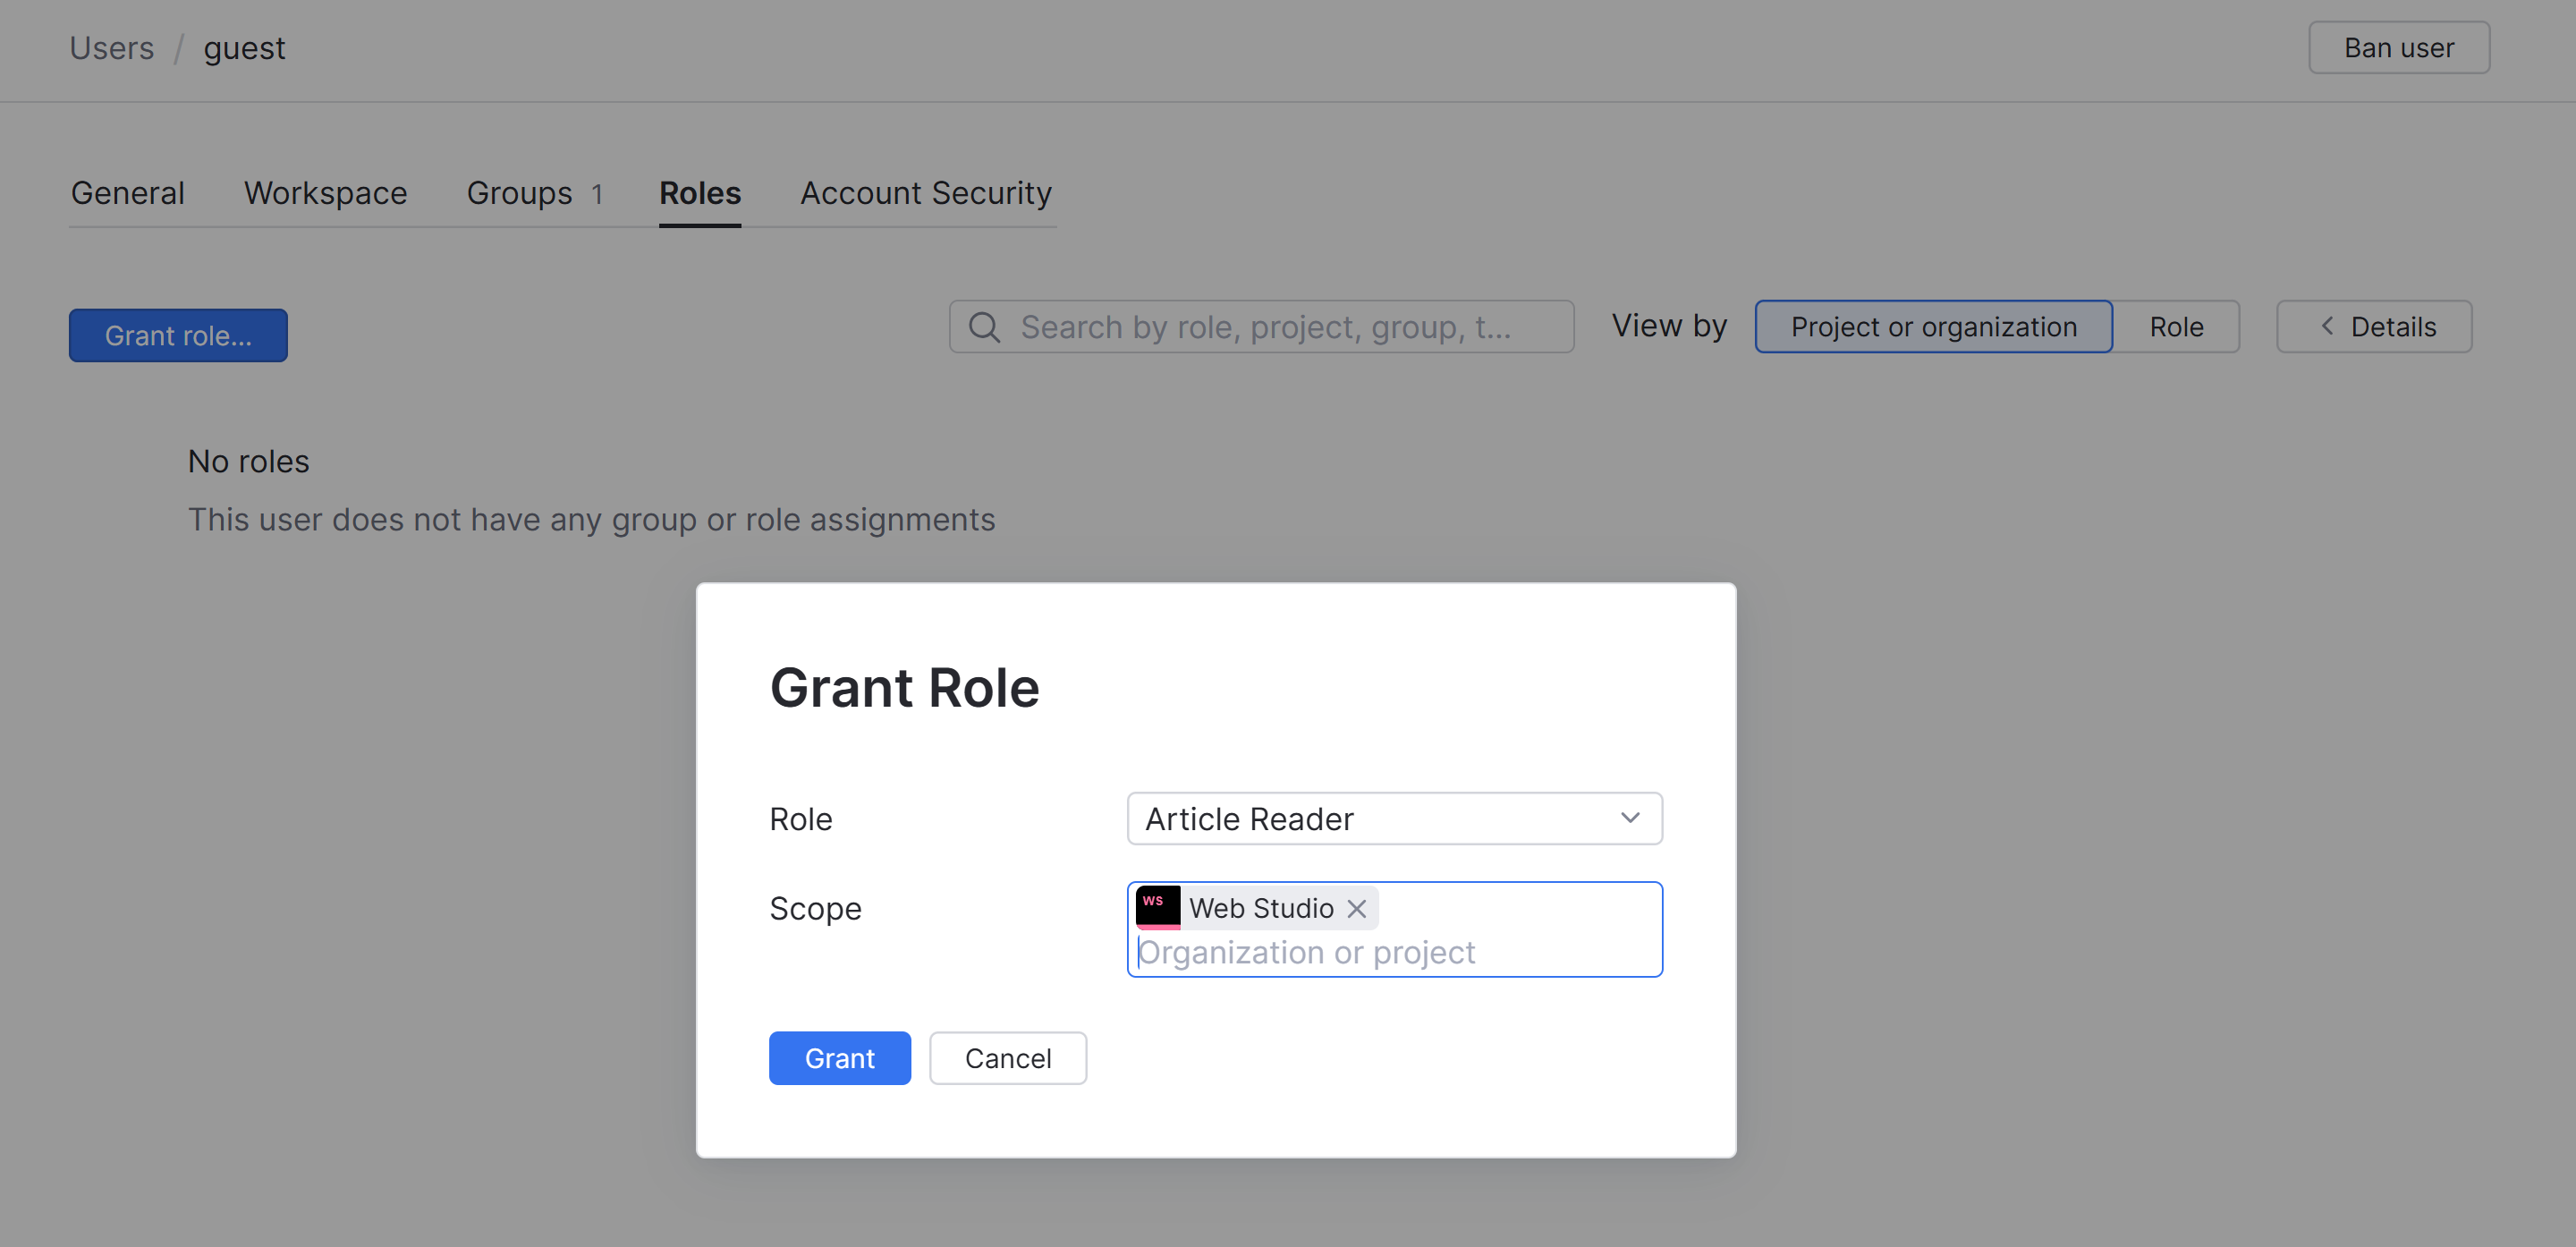
Task: Open the Role dropdown via its chevron arrow
Action: (x=1630, y=818)
